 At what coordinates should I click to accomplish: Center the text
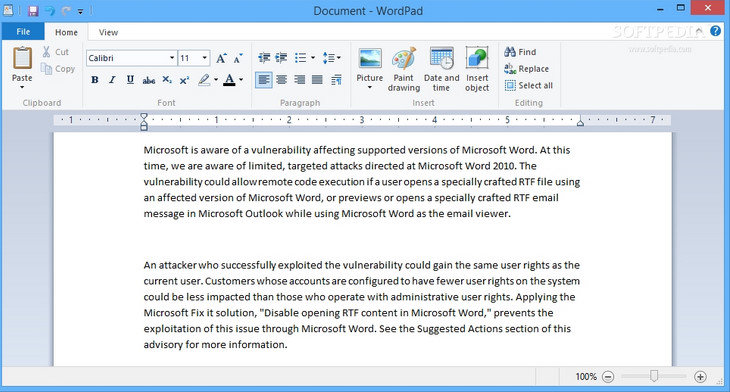[x=281, y=80]
